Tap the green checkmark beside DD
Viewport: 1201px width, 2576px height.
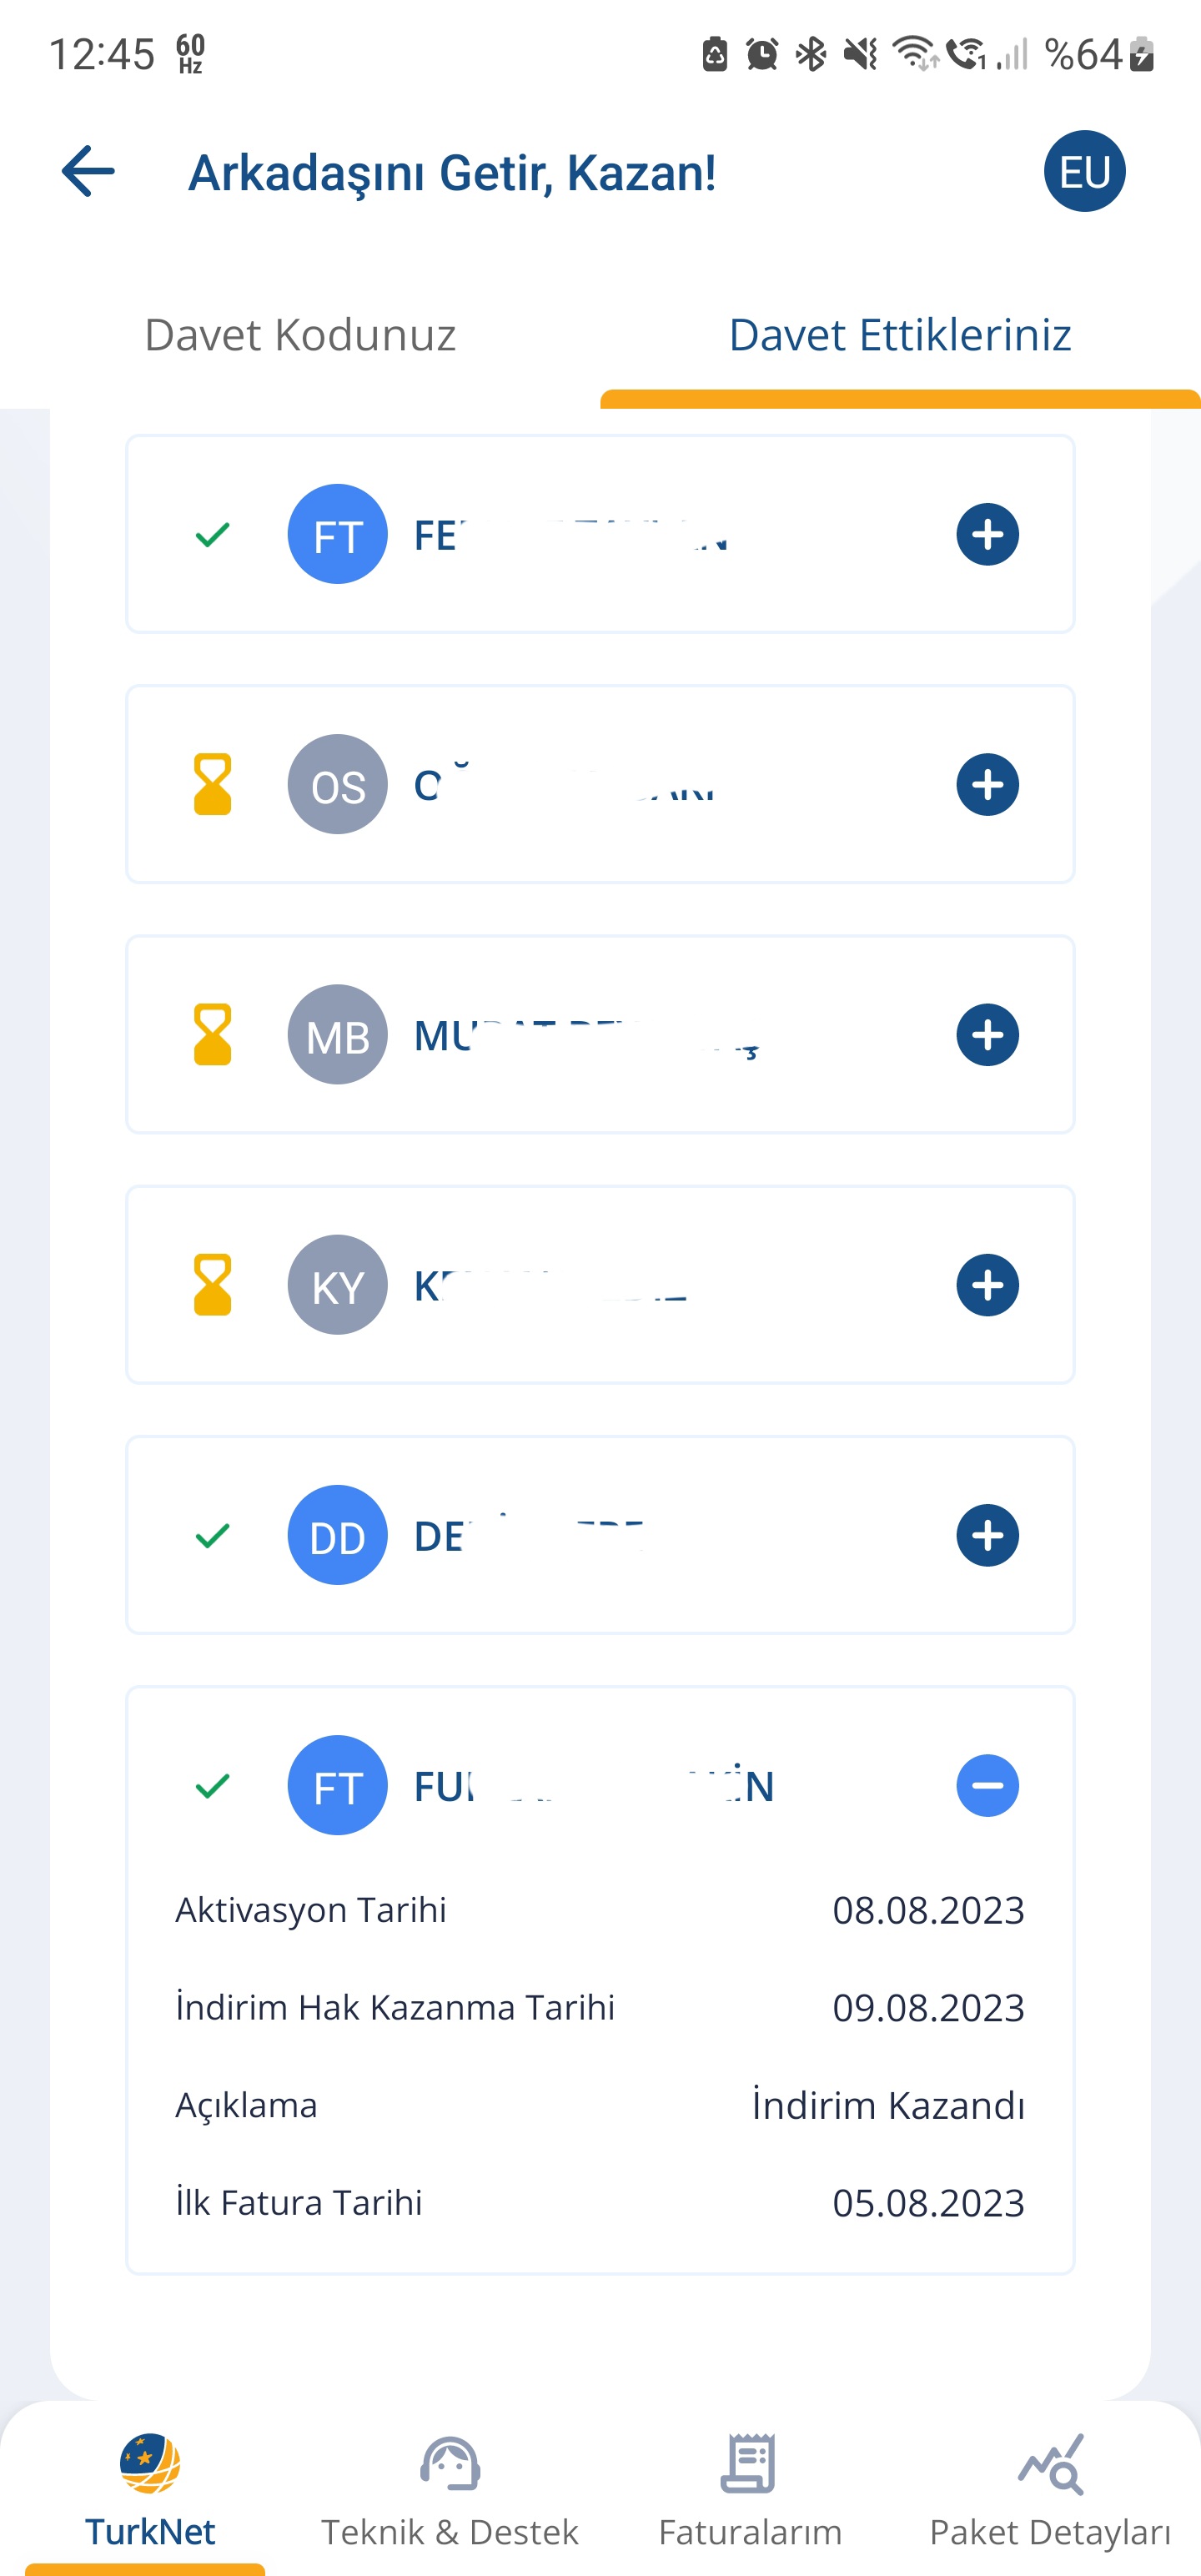pos(212,1535)
